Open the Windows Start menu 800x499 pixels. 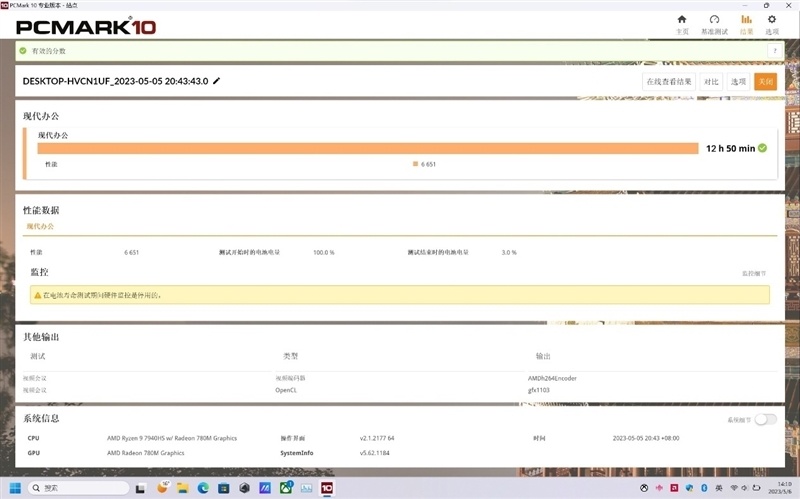15,488
